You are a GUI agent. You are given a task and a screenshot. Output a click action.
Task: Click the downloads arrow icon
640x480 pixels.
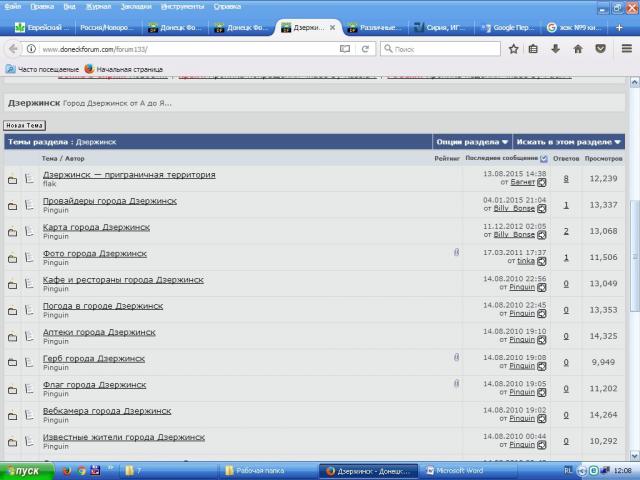coord(555,48)
